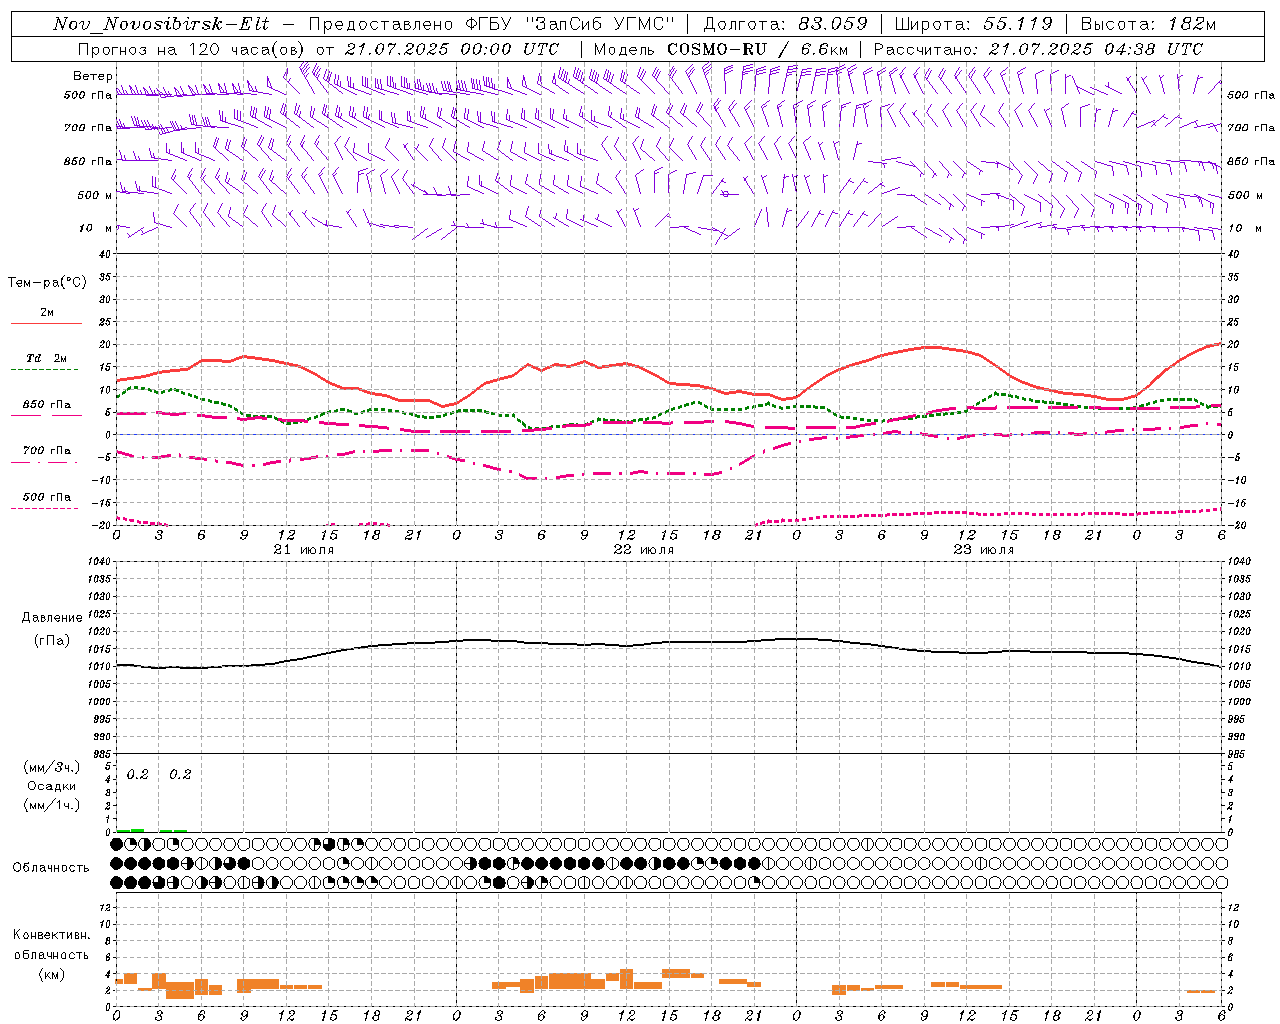This screenshot has height=1024, width=1280.
Task: Click the Давление pressure panel label
Action: pos(52,618)
